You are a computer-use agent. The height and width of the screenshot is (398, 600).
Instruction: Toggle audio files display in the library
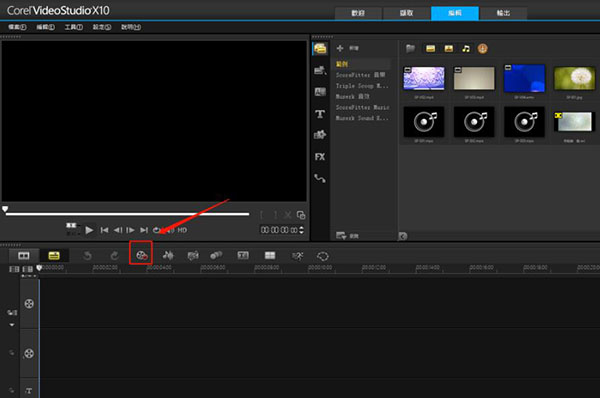coord(466,49)
